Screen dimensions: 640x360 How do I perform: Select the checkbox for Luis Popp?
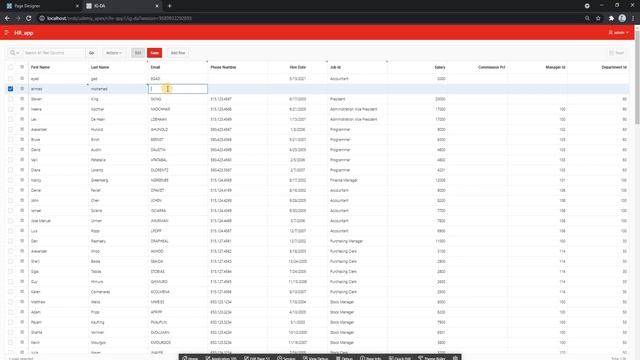tap(10, 231)
